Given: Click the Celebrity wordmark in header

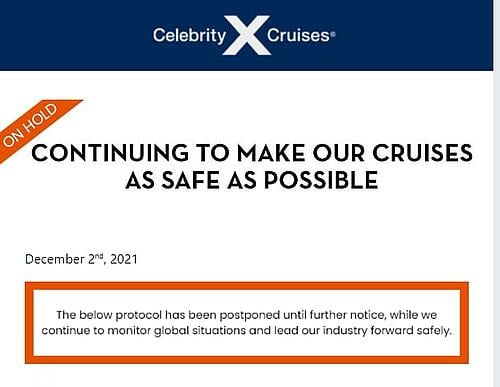Looking at the screenshot, I should point(190,35).
